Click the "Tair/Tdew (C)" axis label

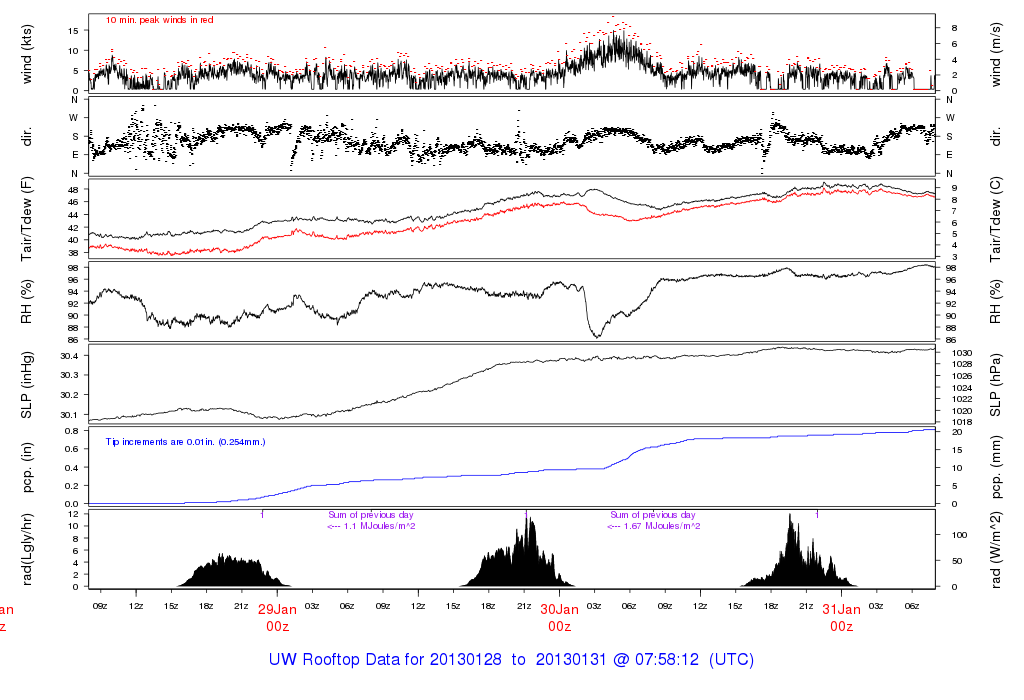point(995,219)
